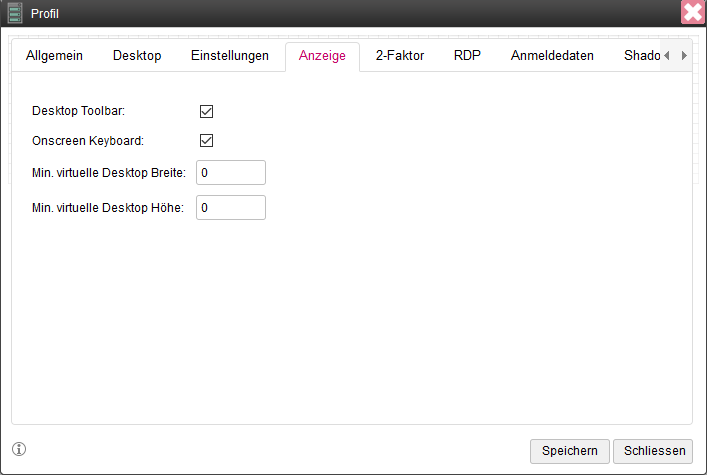Click the Speichern button
The width and height of the screenshot is (707, 475).
570,451
